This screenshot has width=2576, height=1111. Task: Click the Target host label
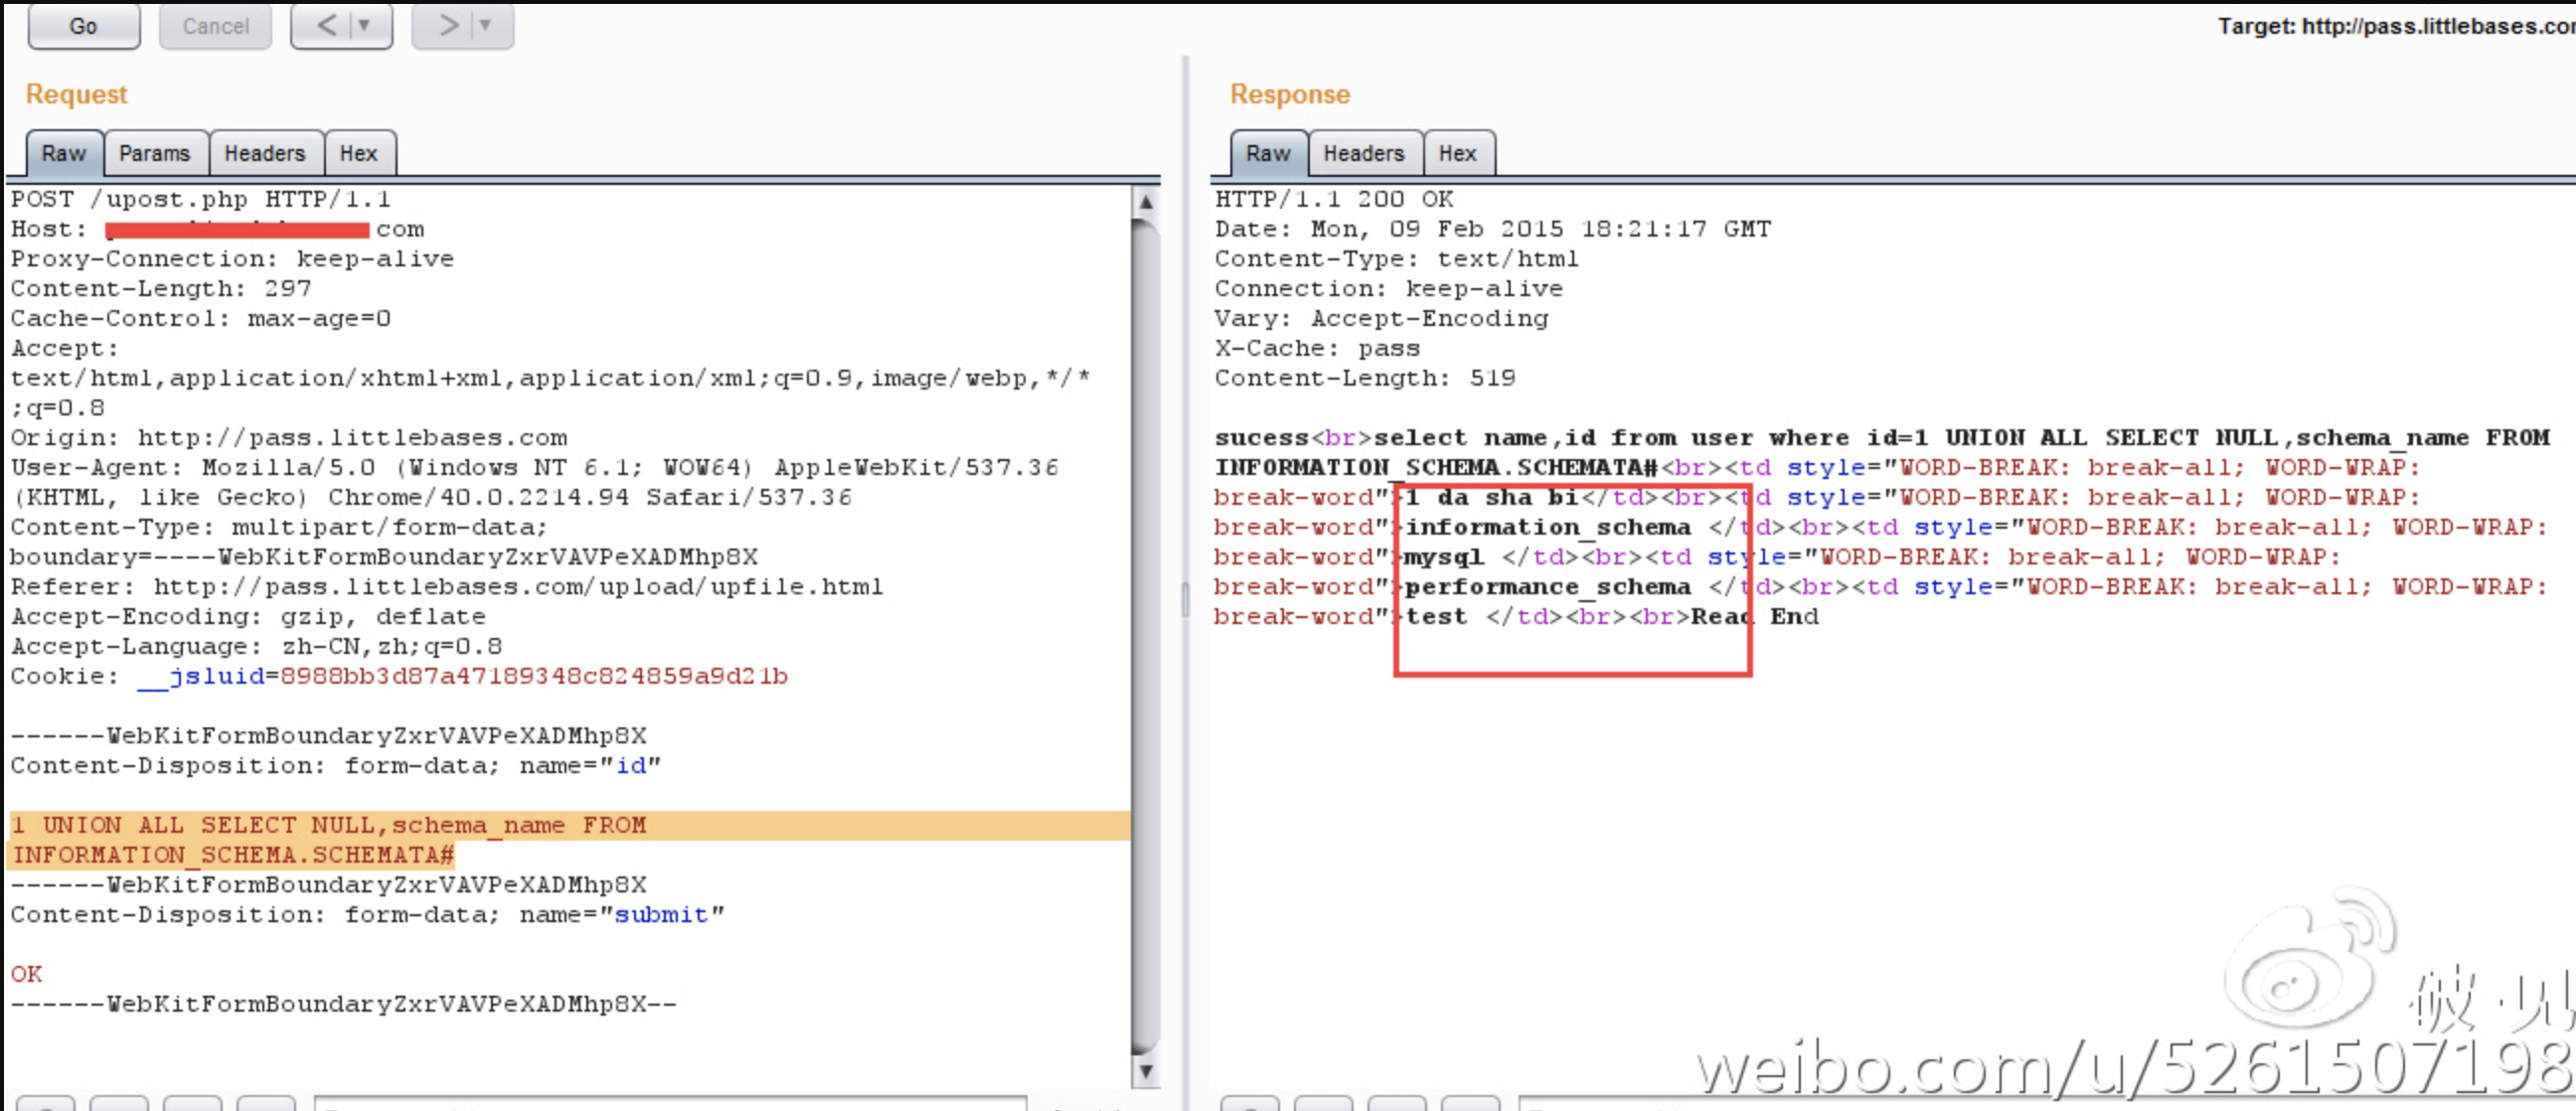(2394, 26)
